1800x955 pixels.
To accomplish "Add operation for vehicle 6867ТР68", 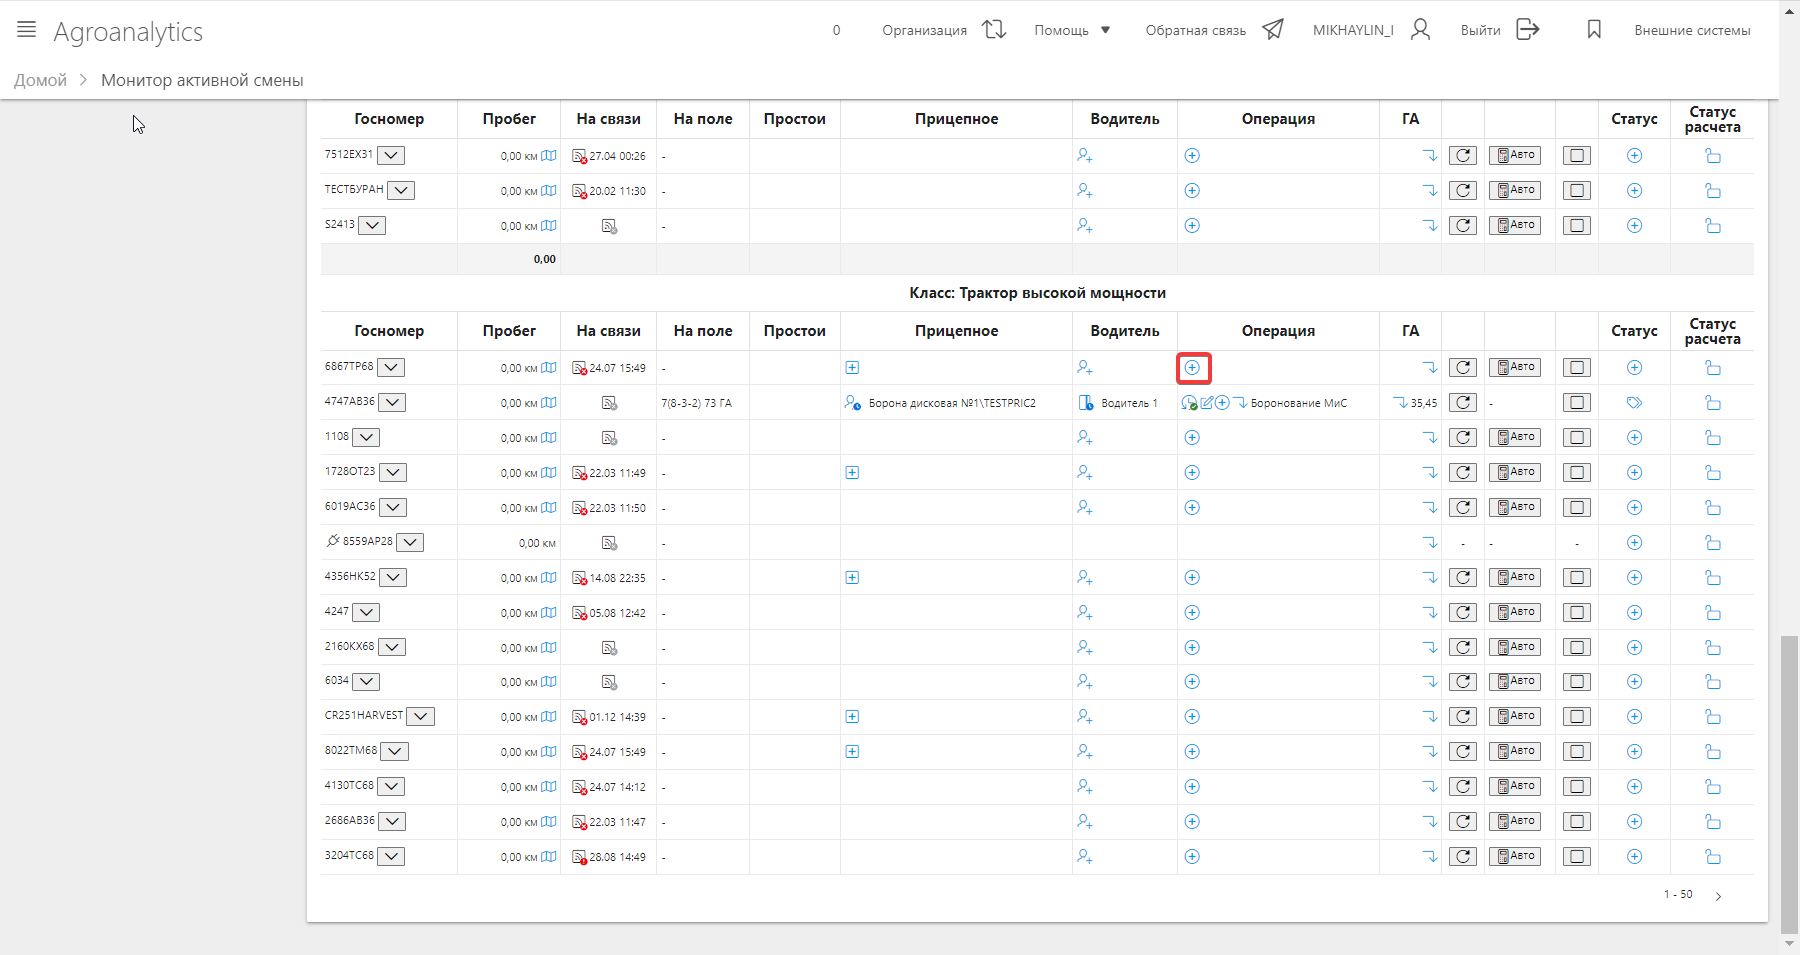I will point(1192,368).
